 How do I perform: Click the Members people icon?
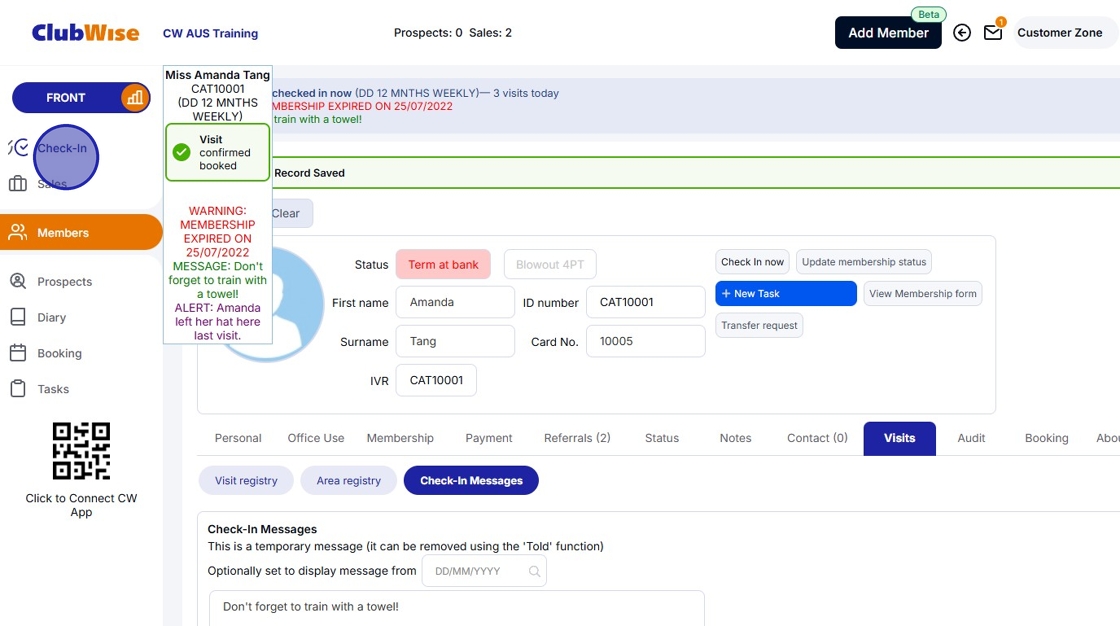(18, 232)
